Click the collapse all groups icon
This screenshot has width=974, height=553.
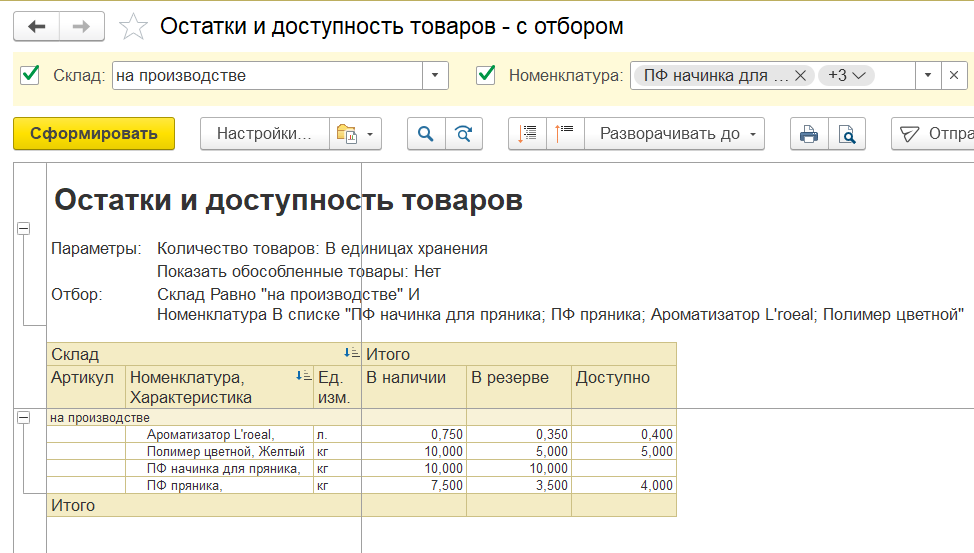(565, 134)
